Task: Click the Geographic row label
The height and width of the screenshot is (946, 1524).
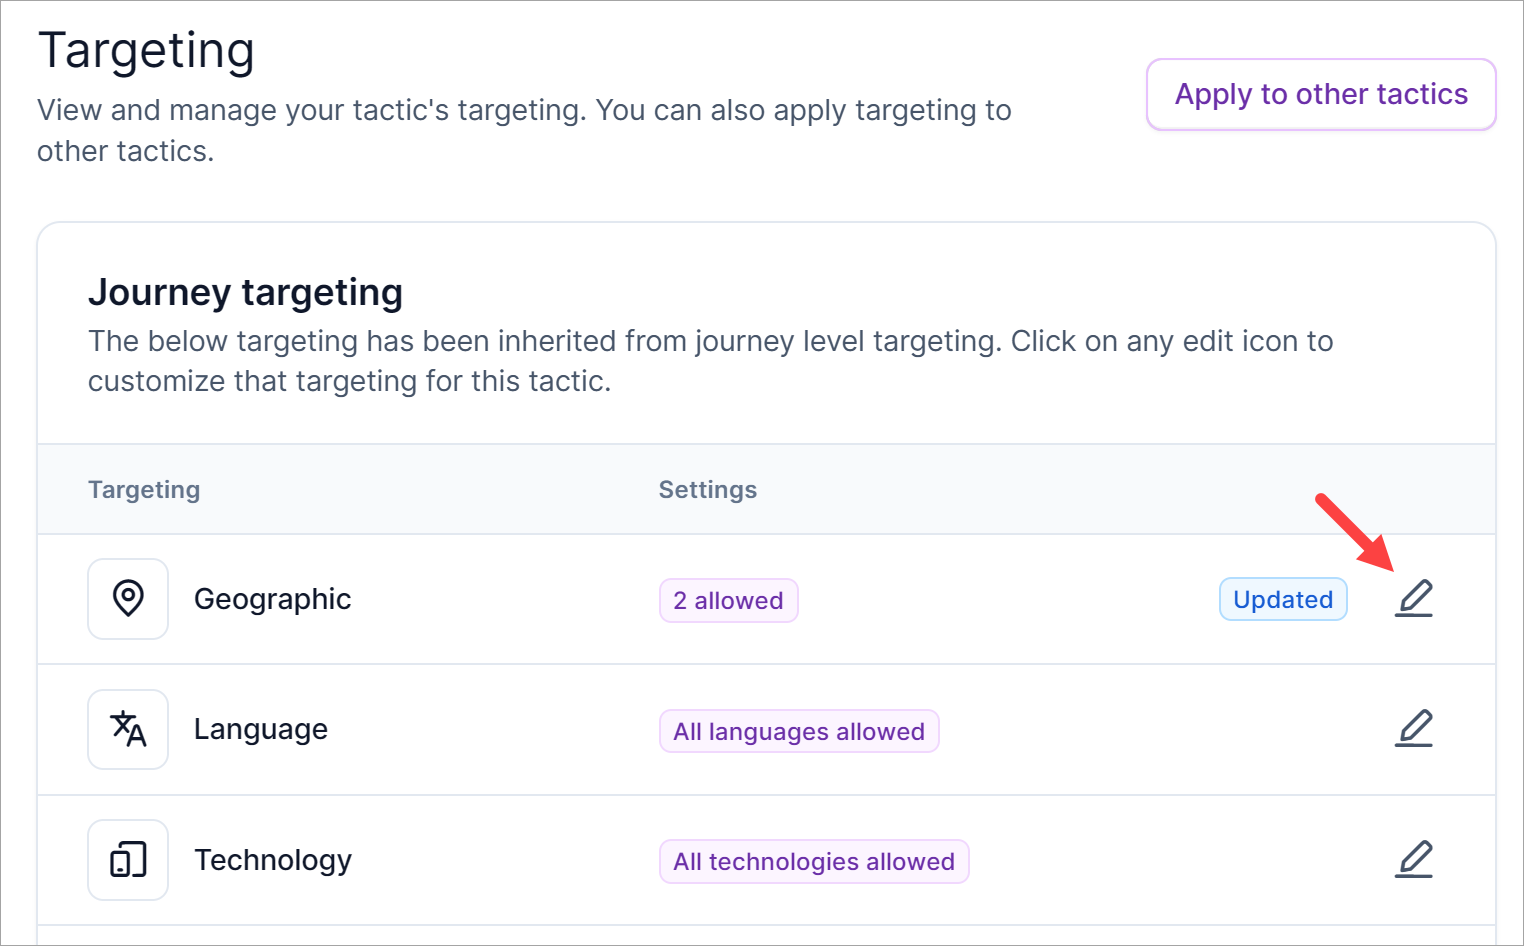Action: pyautogui.click(x=272, y=599)
